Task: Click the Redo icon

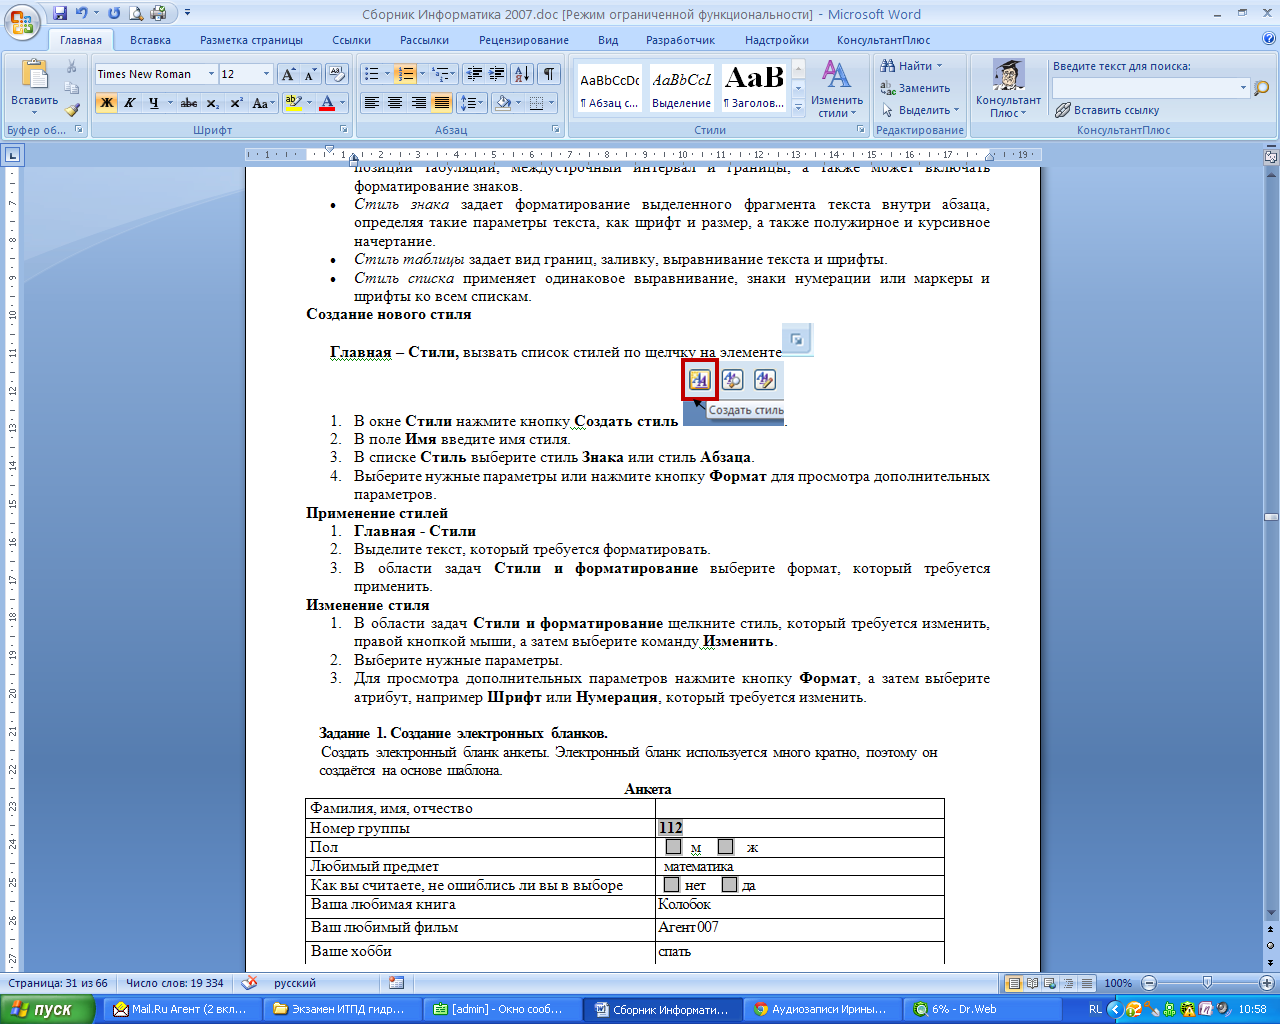Action: click(114, 14)
